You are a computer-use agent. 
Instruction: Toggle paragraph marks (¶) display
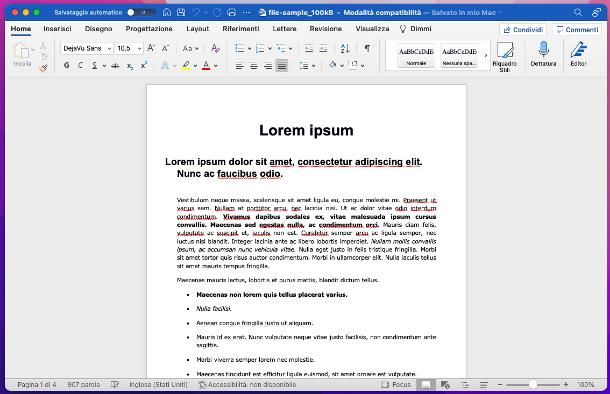pos(367,48)
